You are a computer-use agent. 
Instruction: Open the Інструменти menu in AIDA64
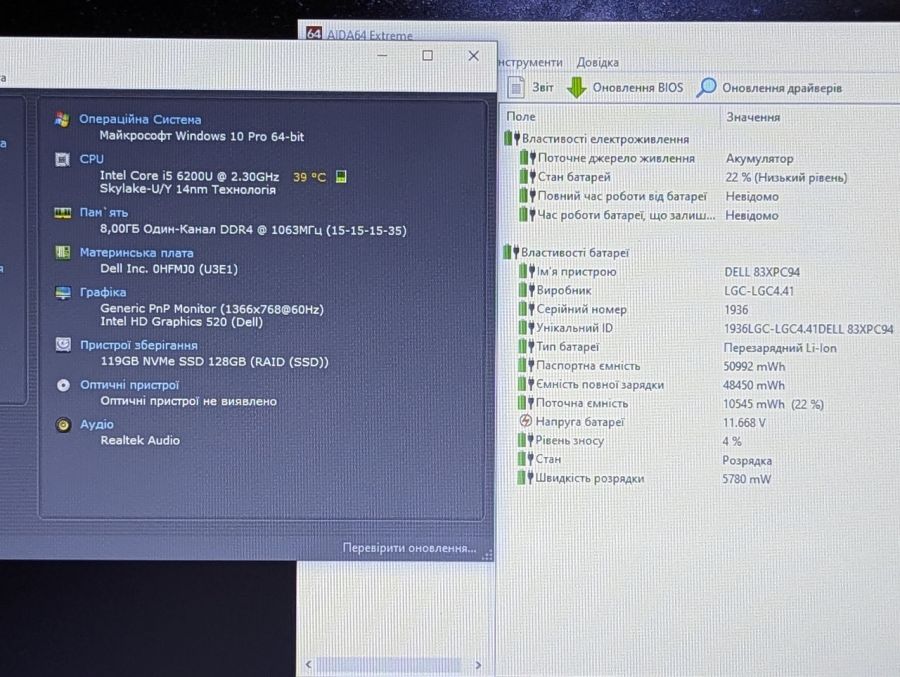pos(530,62)
